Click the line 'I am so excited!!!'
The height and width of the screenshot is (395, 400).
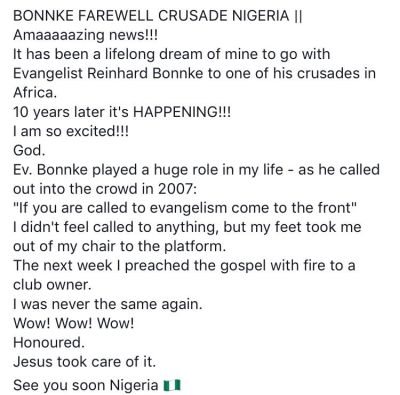(x=71, y=131)
